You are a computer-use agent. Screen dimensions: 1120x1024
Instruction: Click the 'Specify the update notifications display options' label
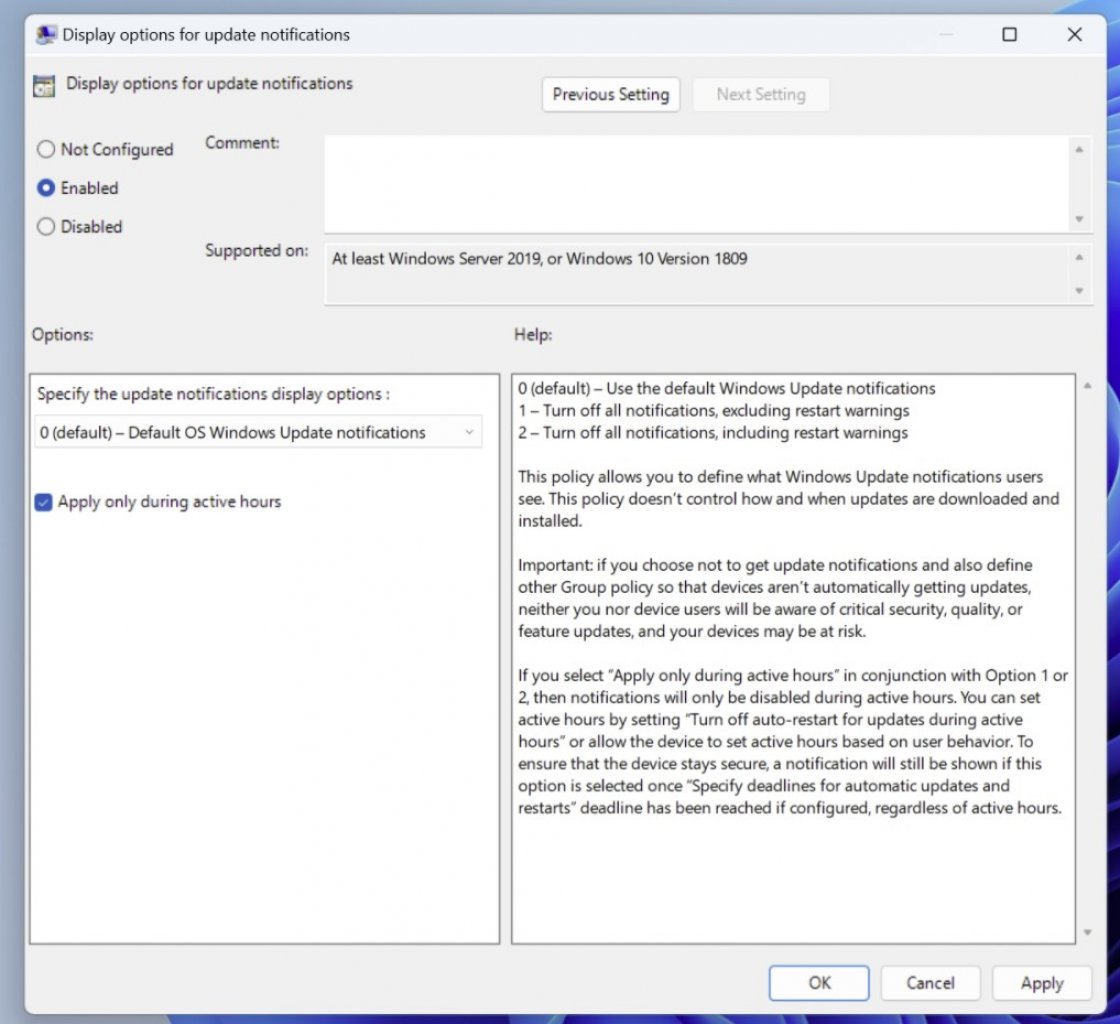tap(214, 394)
